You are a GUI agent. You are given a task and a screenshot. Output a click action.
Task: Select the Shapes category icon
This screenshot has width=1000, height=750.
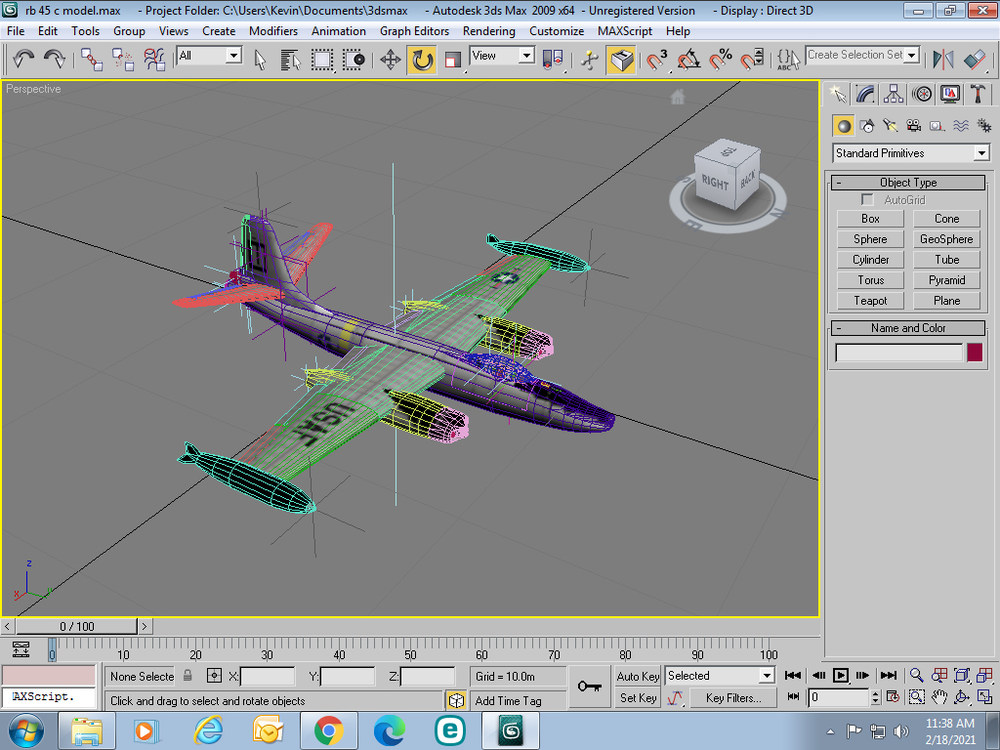pos(867,126)
